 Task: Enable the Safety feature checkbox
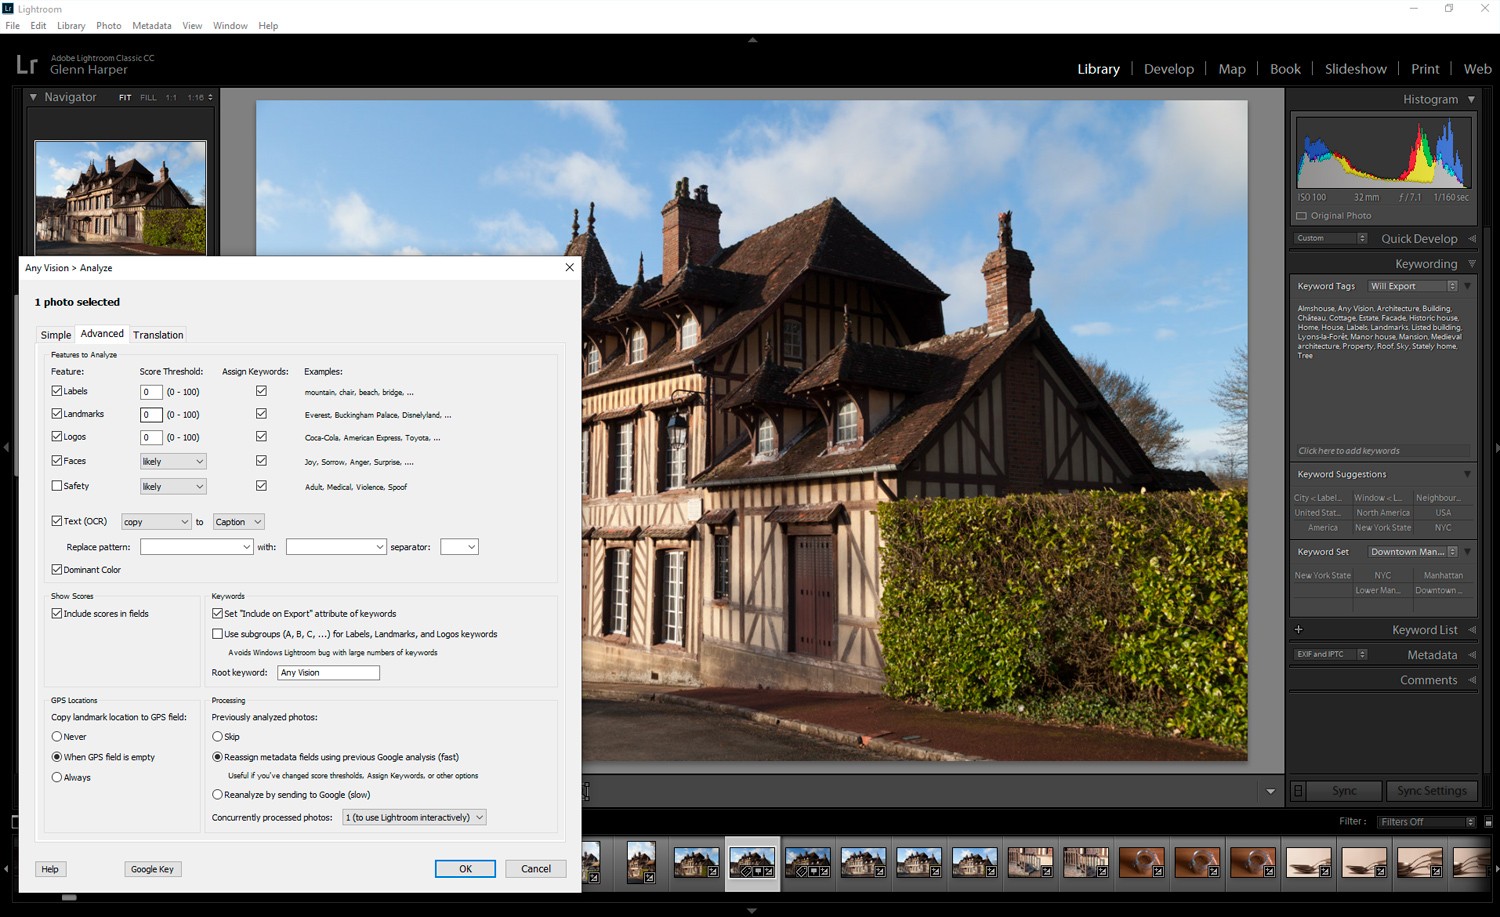pyautogui.click(x=57, y=485)
